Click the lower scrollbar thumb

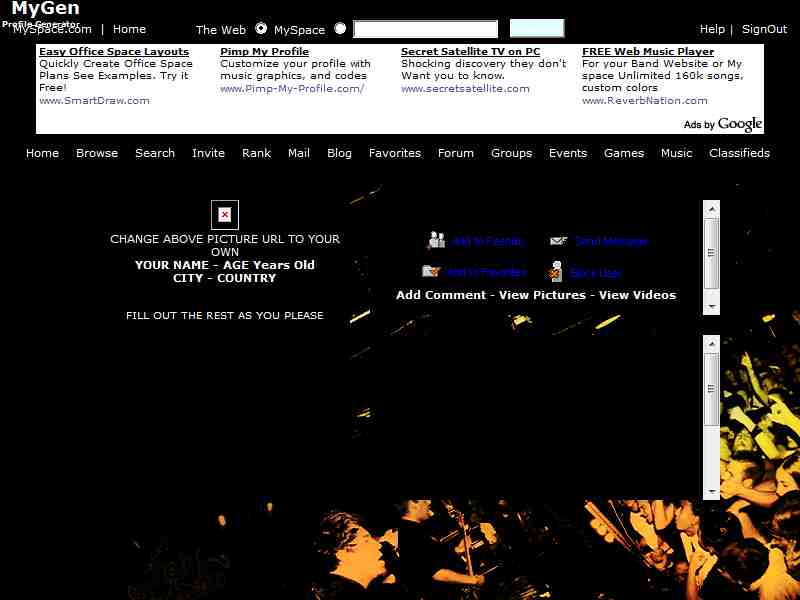[712, 389]
